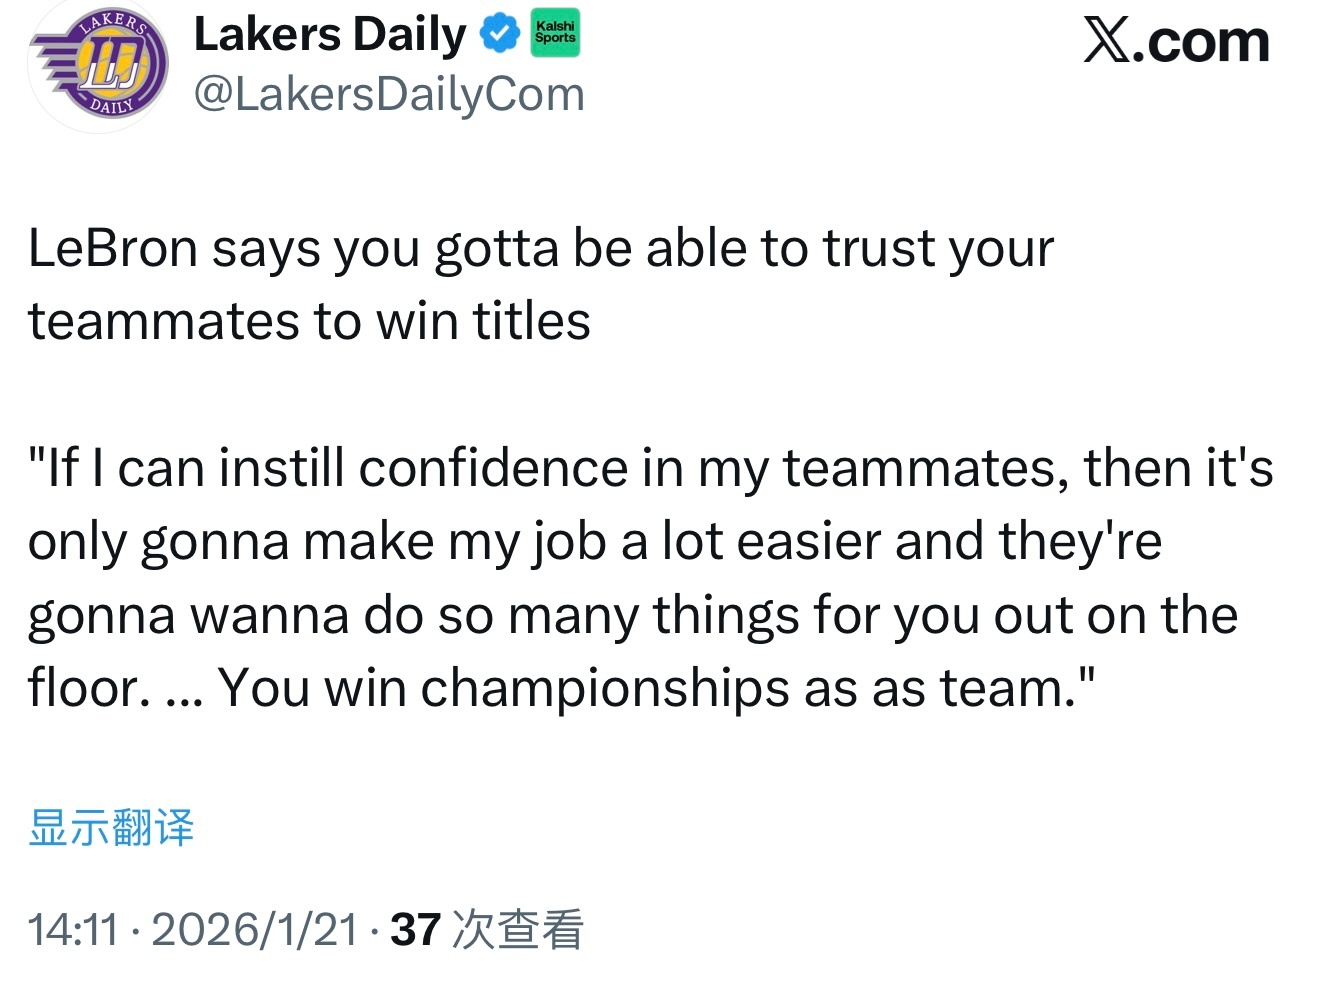Open the Lakers Daily profile avatar
The width and height of the screenshot is (1320, 985).
(x=98, y=66)
